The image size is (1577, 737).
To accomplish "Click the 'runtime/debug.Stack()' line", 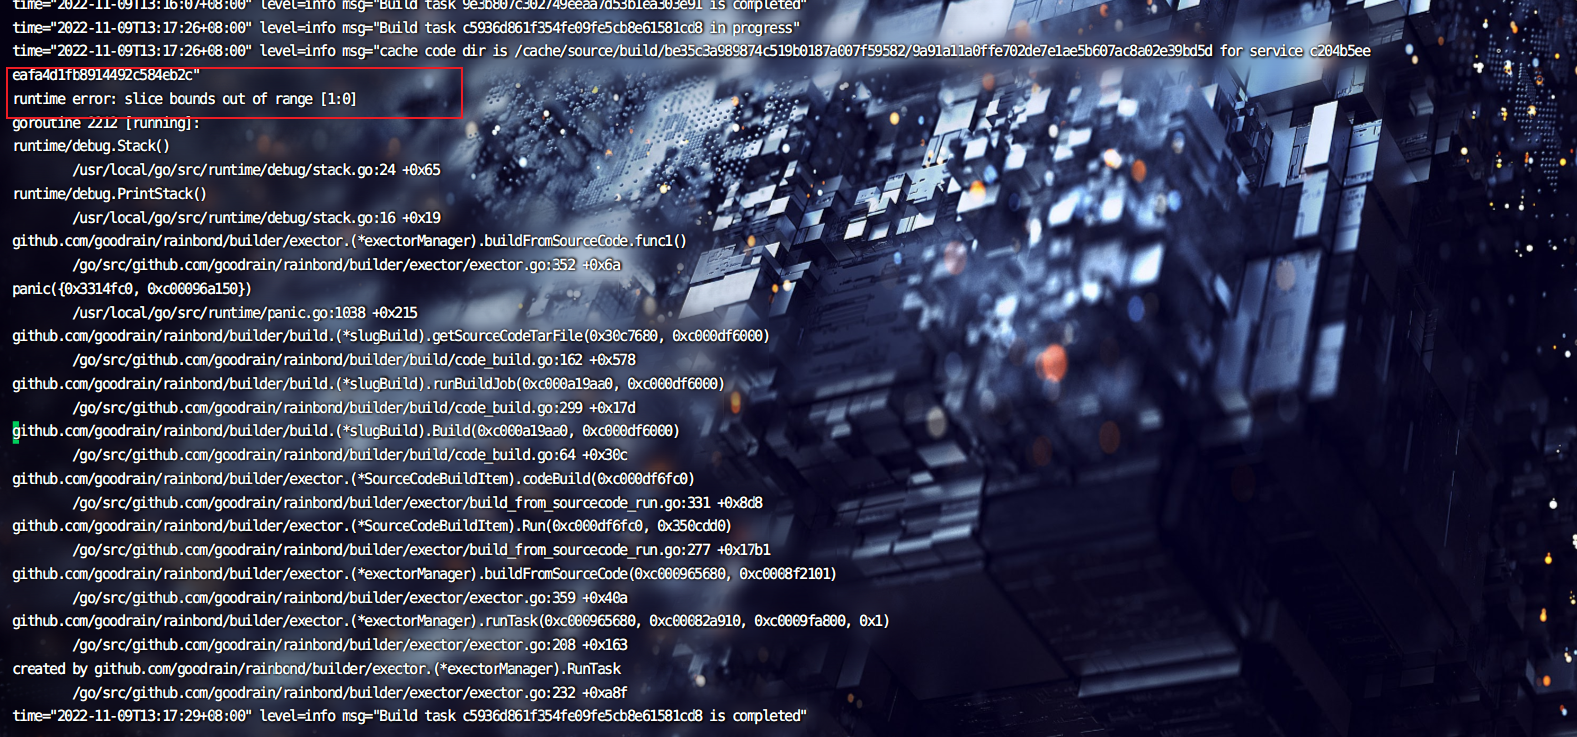I will click(91, 146).
